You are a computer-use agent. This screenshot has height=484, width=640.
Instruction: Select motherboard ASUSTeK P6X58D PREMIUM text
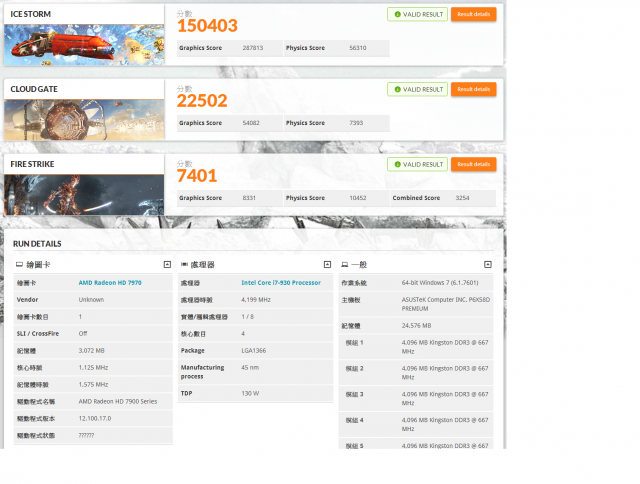coord(446,304)
